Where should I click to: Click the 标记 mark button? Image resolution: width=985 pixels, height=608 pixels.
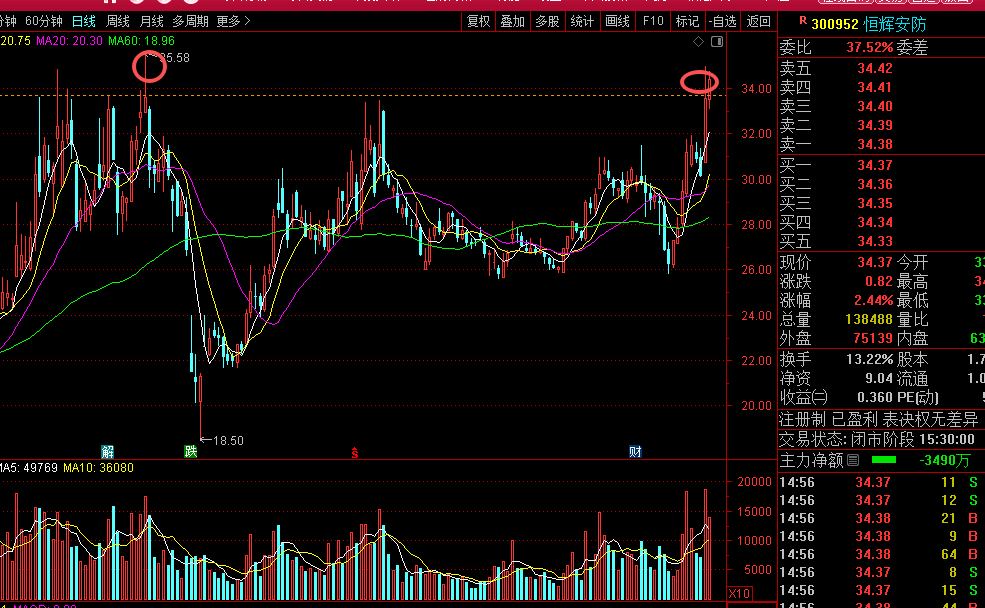coord(687,21)
